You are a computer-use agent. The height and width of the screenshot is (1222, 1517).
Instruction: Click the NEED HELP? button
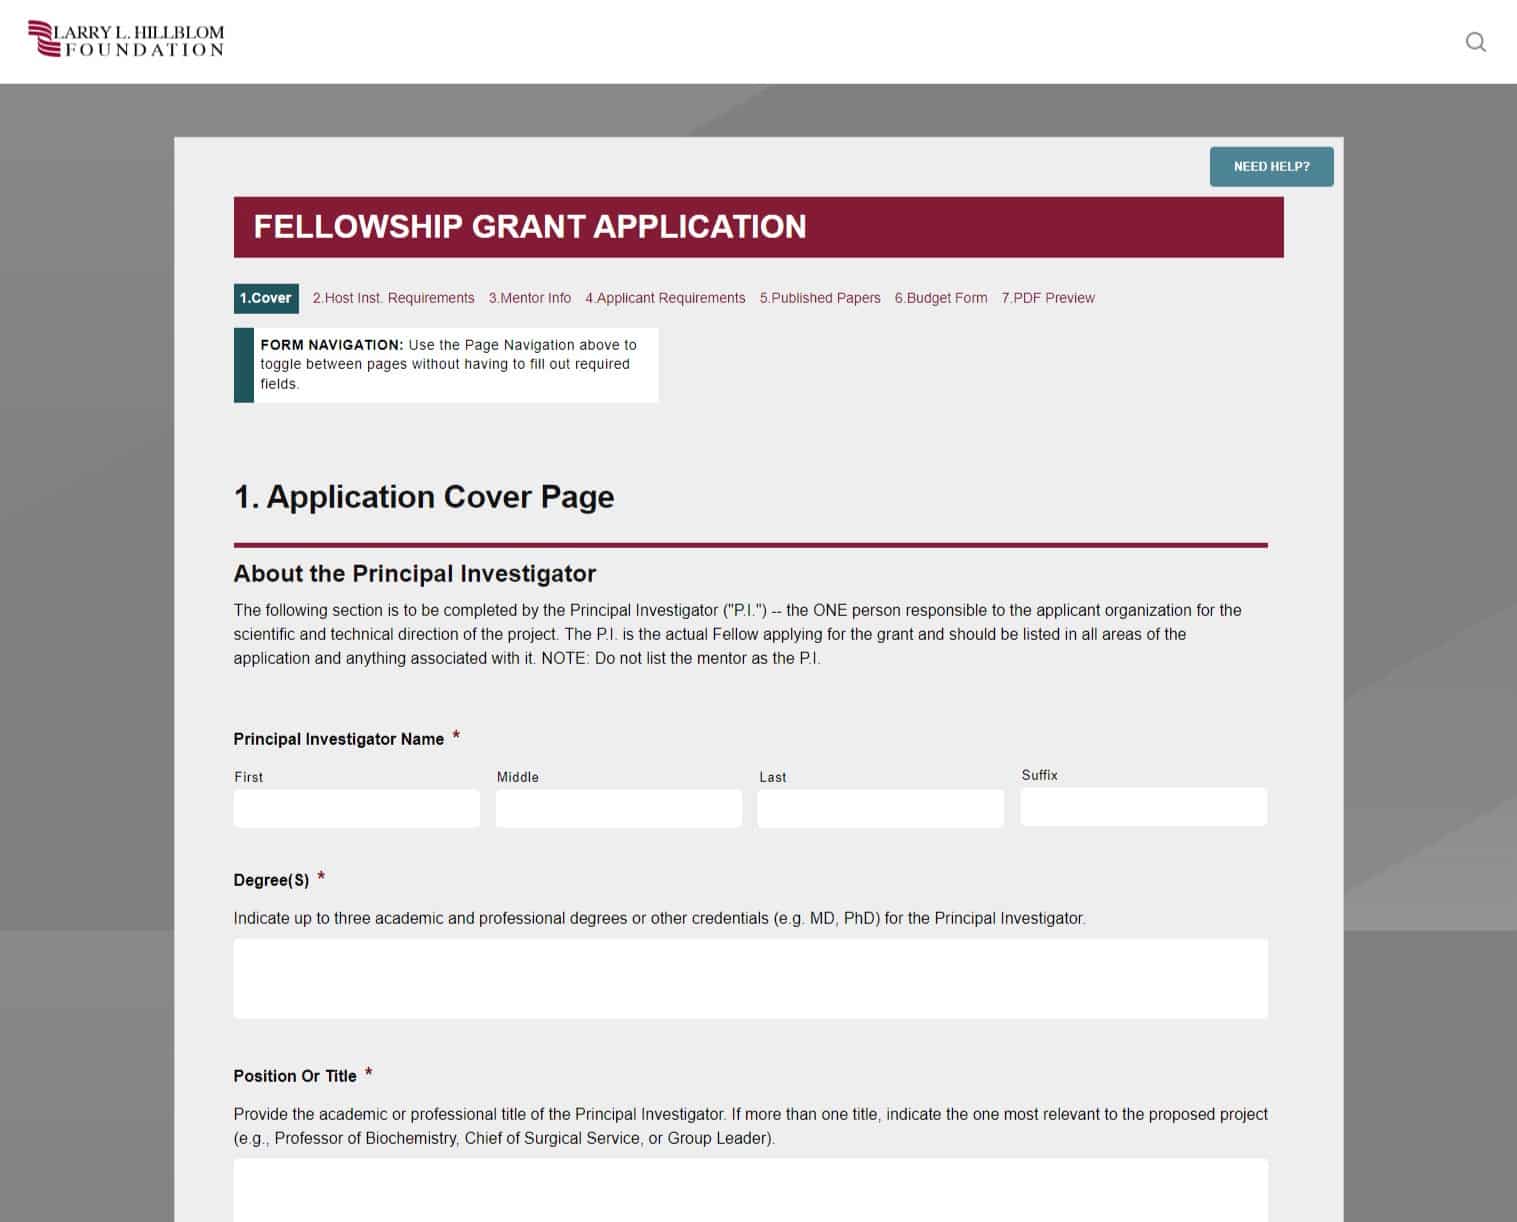(1271, 166)
